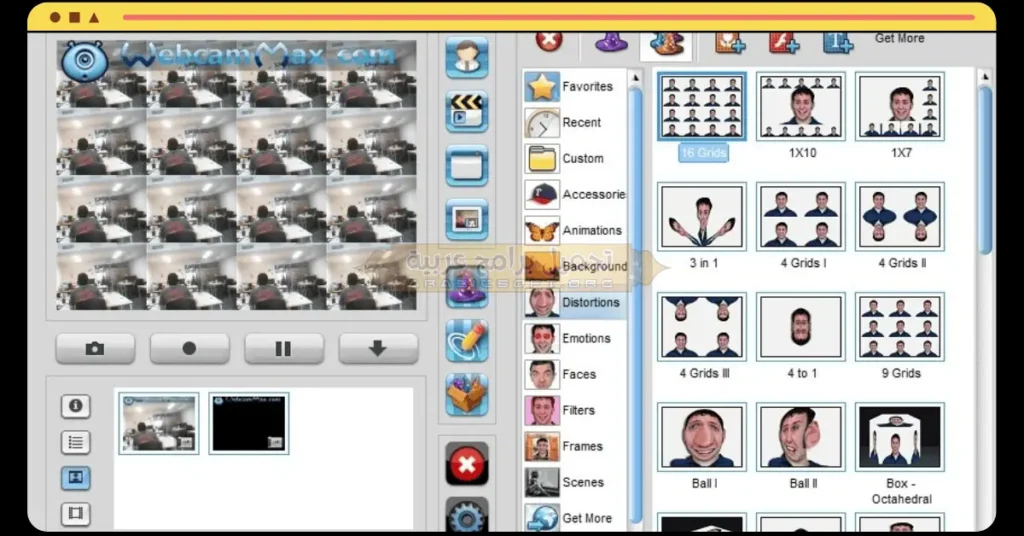Open the doodle pencil tool icon
The height and width of the screenshot is (536, 1024).
click(467, 341)
